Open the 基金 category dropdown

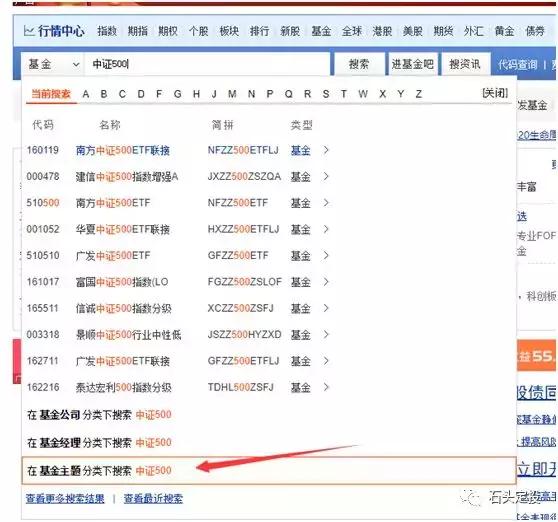pos(53,64)
